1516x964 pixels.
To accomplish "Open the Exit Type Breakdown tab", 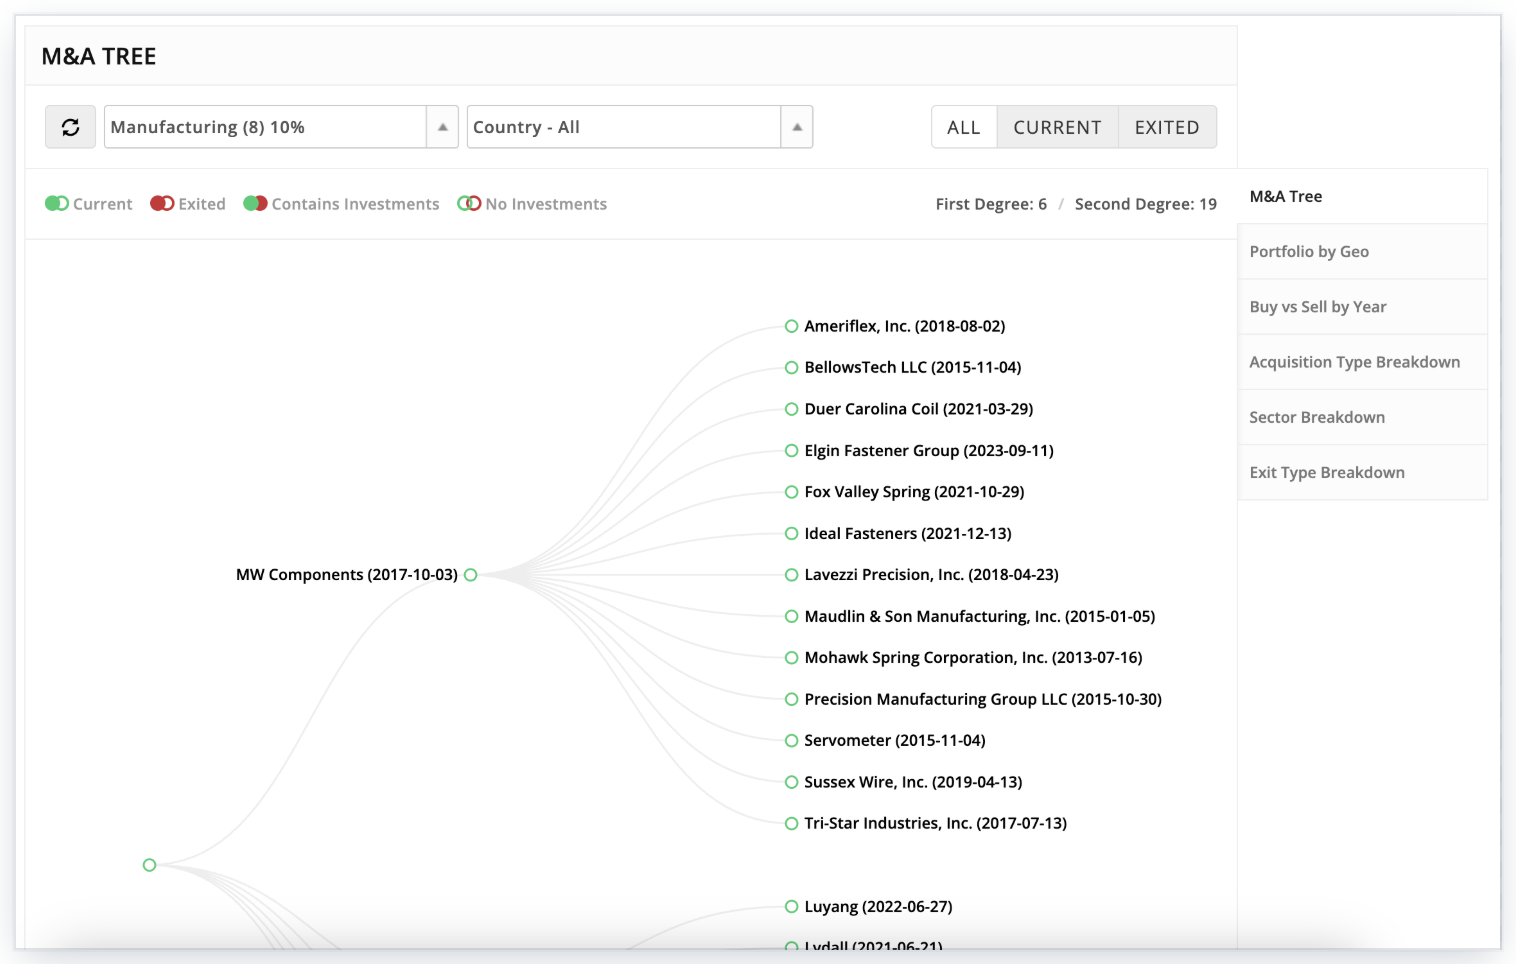I will click(1327, 471).
